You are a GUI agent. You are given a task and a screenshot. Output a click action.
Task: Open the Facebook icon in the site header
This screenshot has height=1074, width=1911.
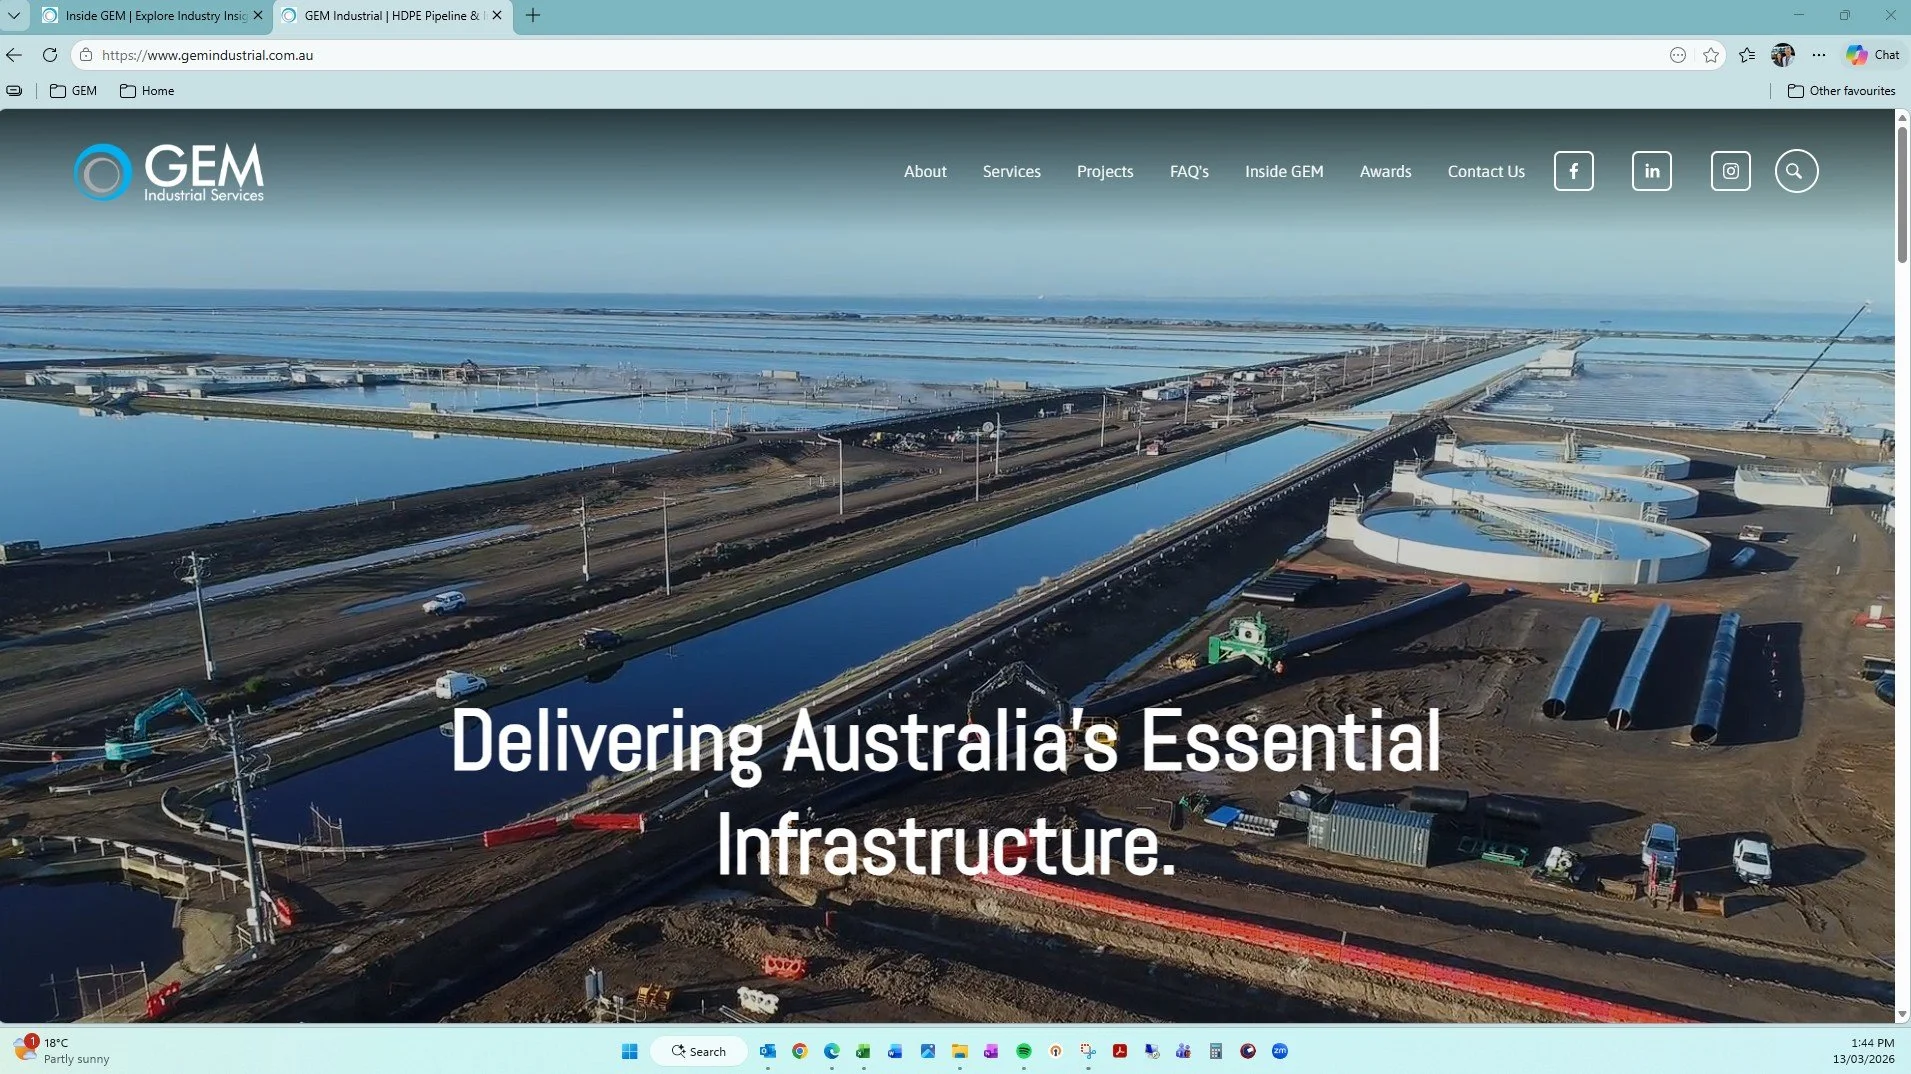point(1573,170)
